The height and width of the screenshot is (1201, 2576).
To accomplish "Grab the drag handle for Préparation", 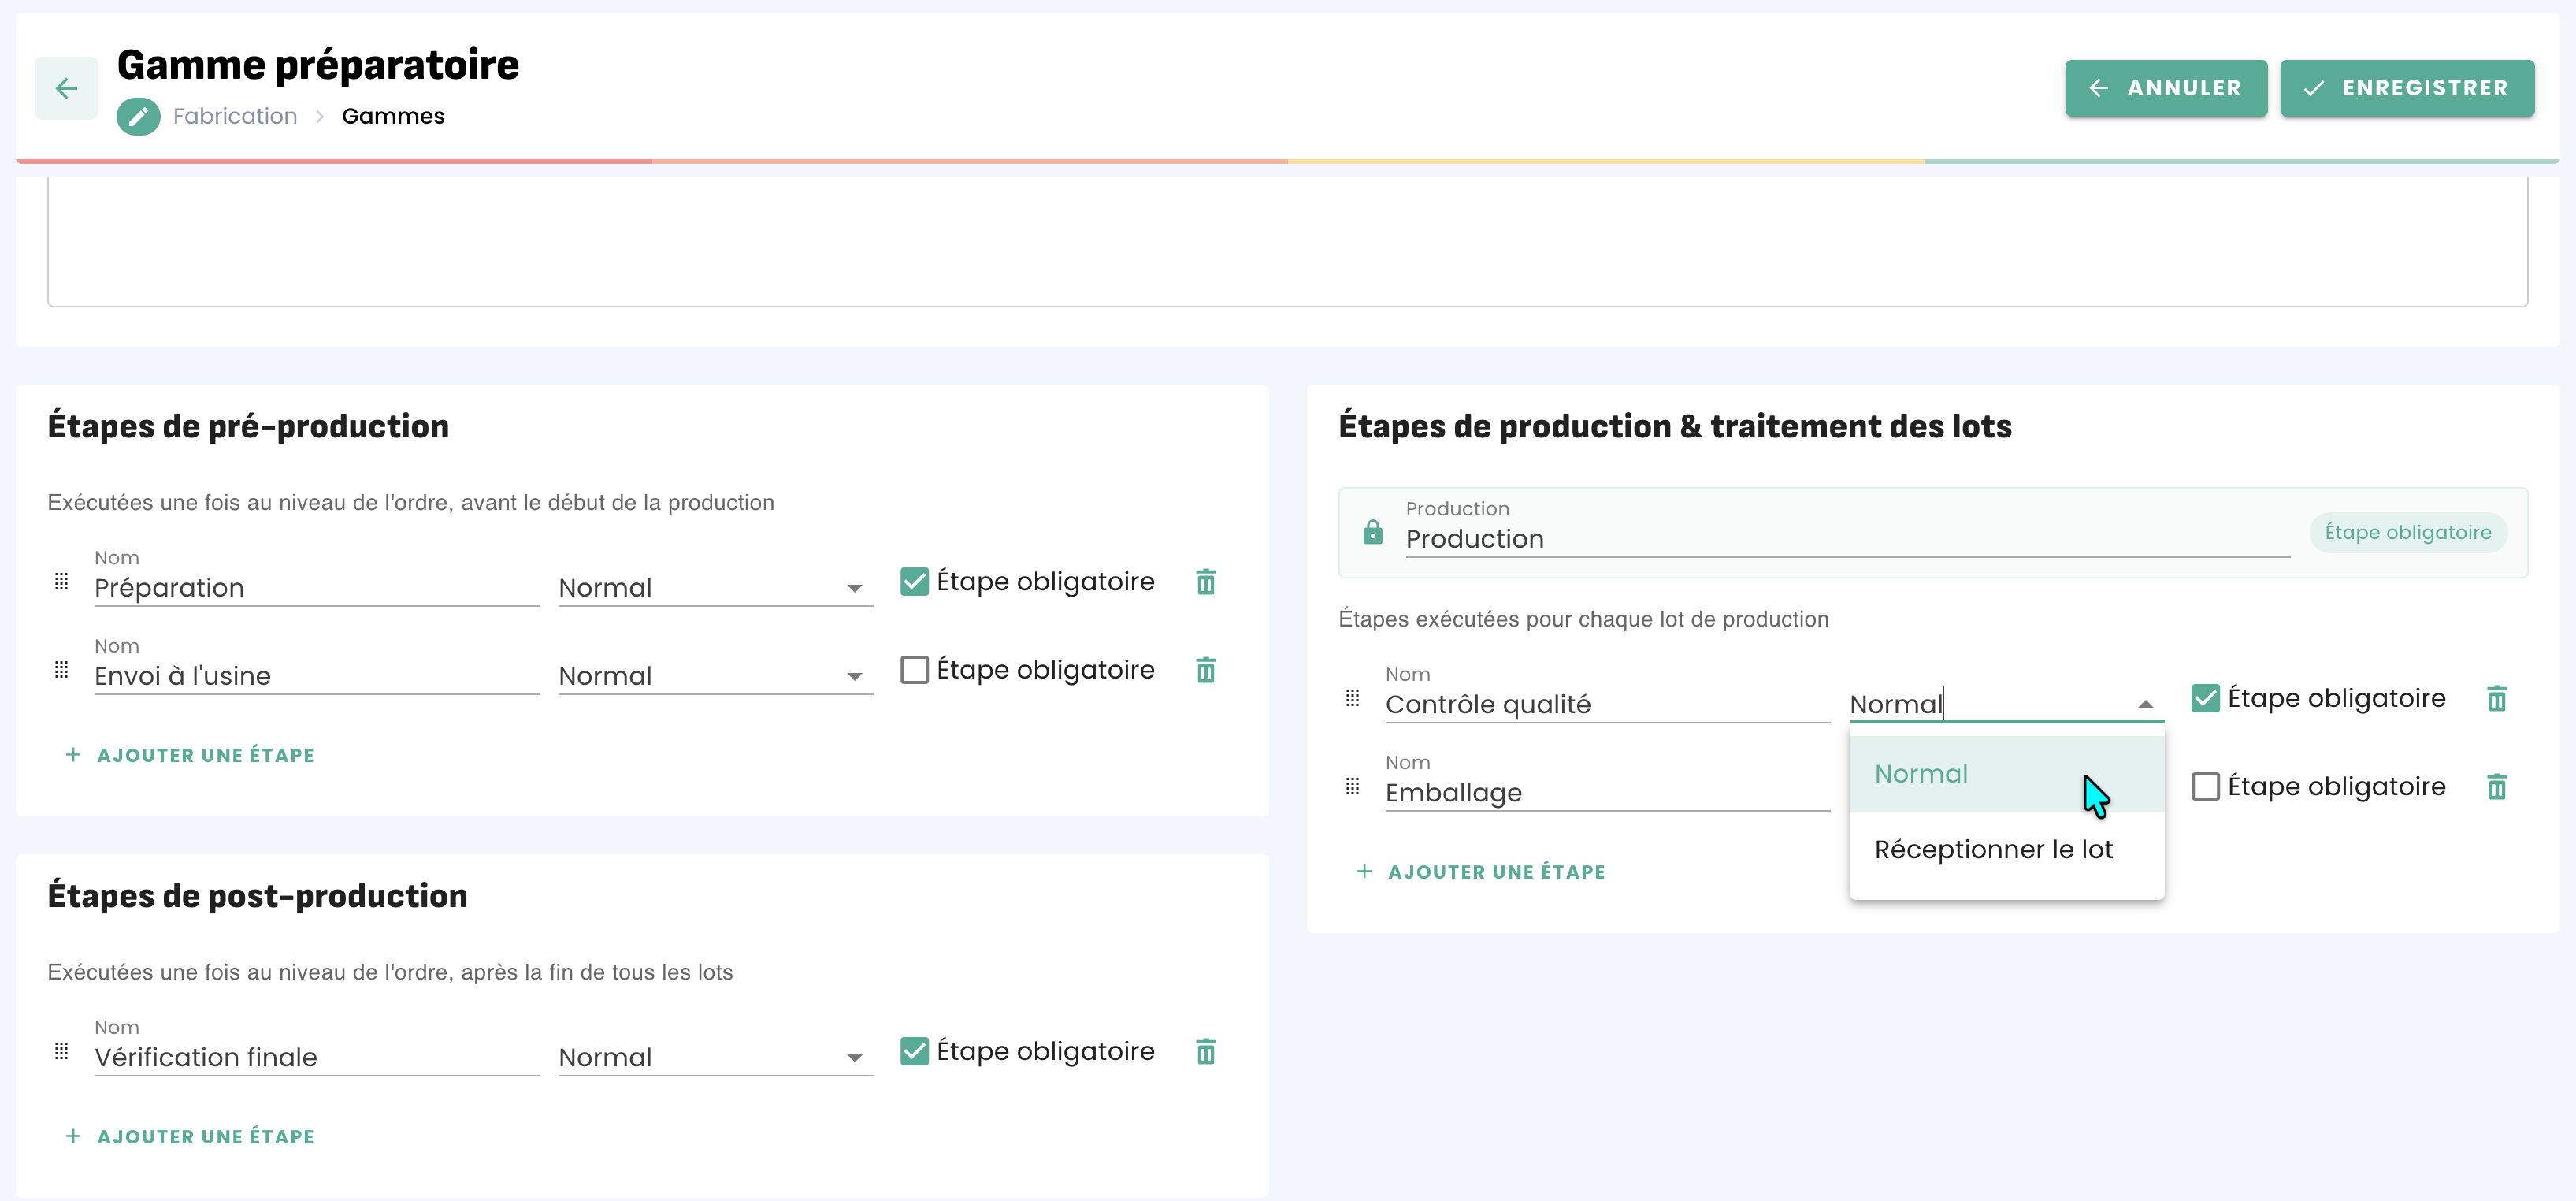I will 61,582.
